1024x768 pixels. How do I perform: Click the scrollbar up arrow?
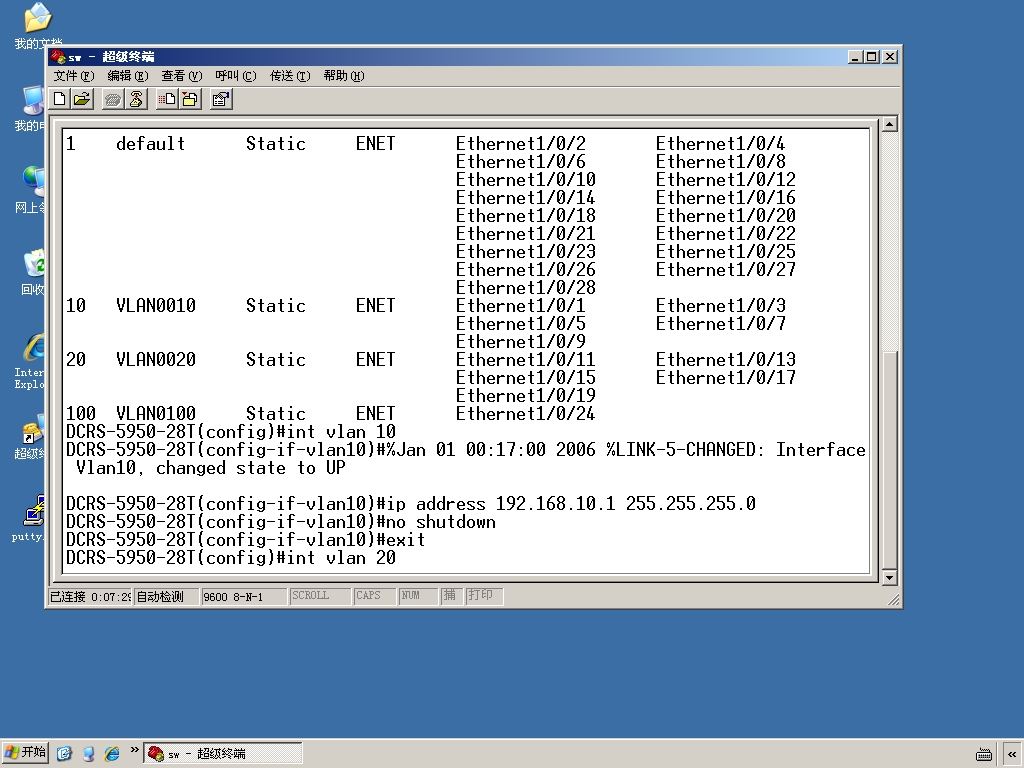(889, 123)
